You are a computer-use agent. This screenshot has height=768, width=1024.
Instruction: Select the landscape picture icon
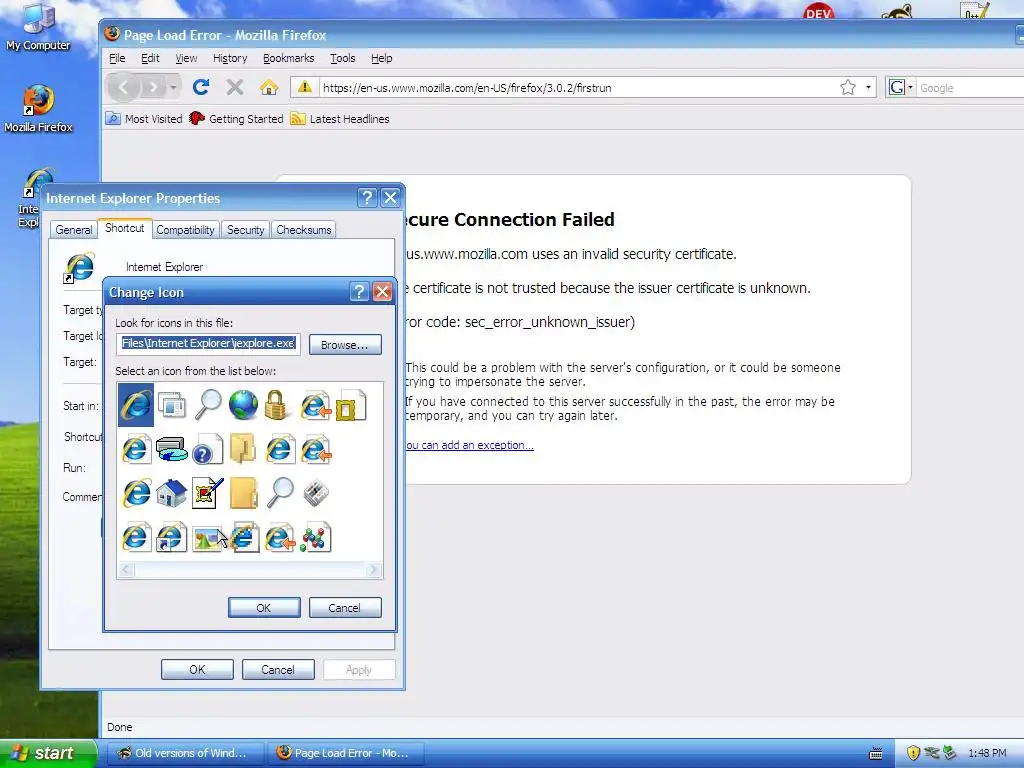pyautogui.click(x=207, y=539)
